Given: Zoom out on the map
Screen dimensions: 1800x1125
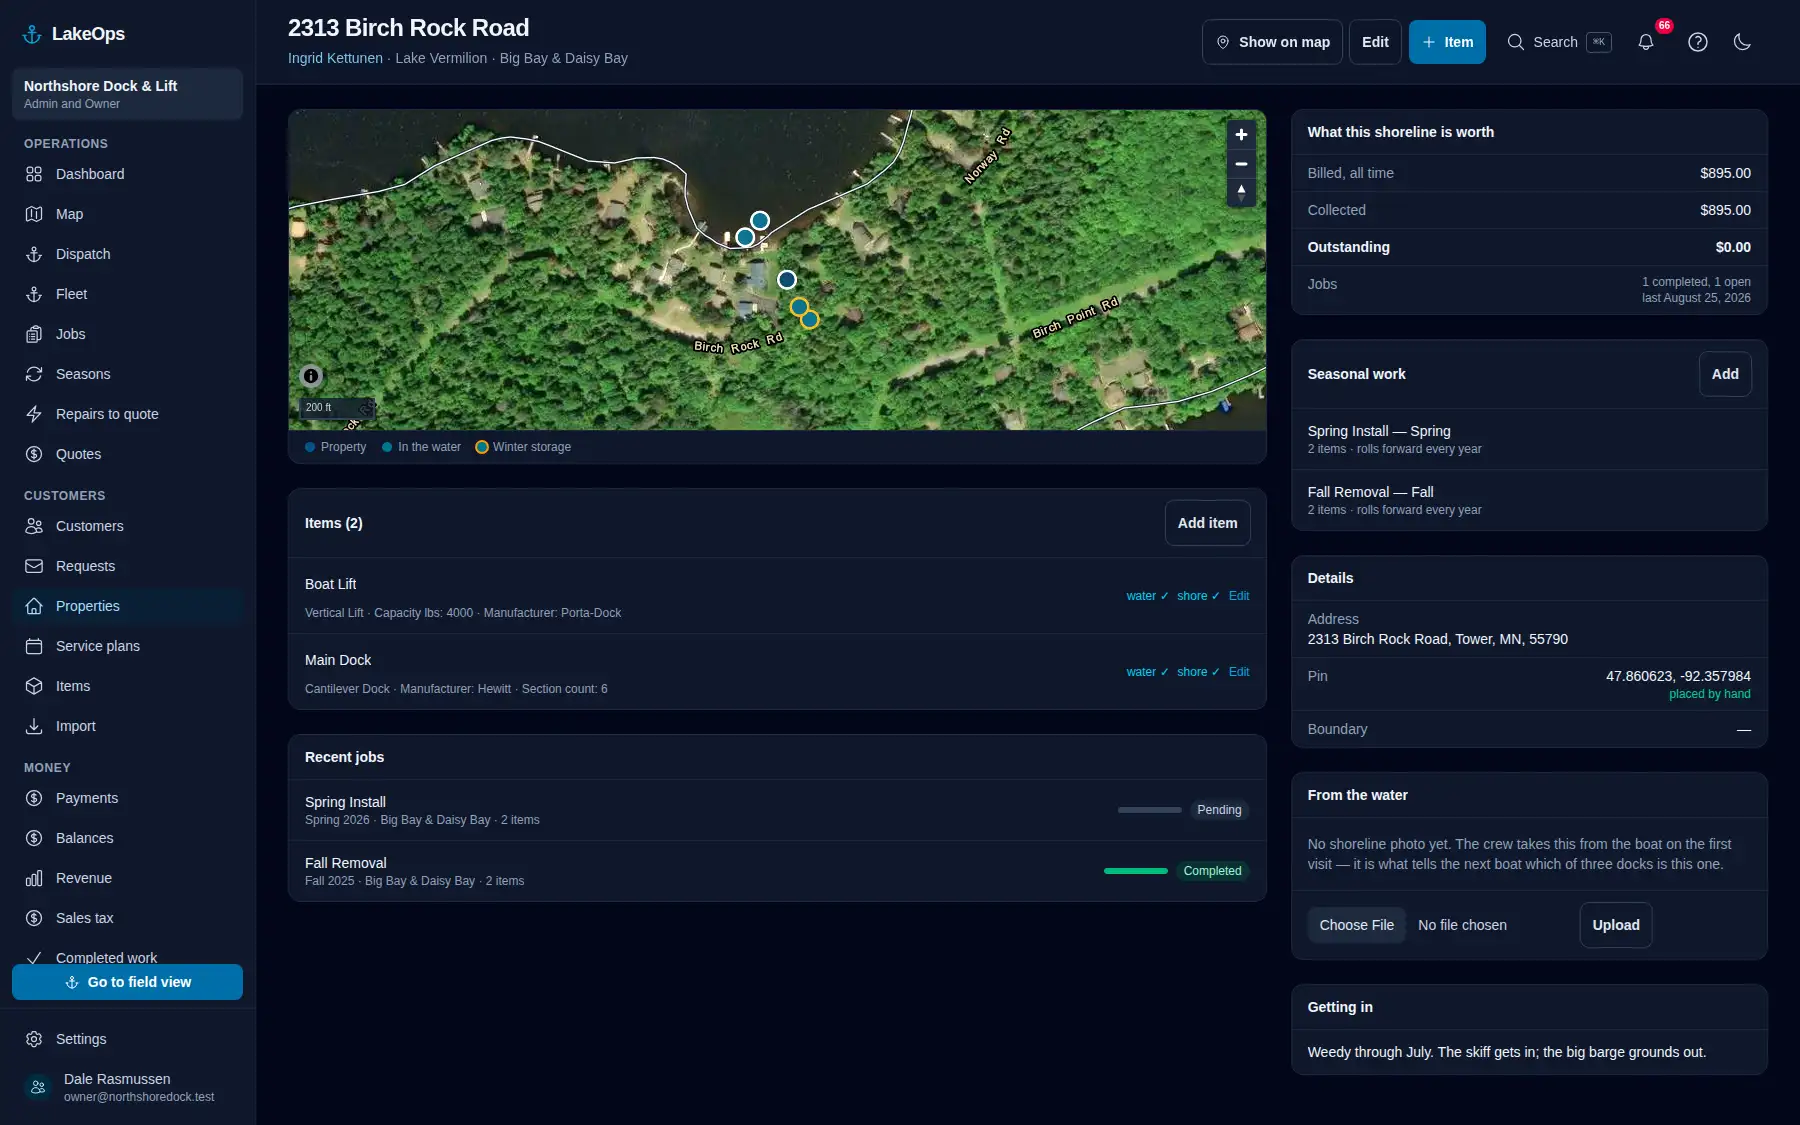Looking at the screenshot, I should [1241, 164].
